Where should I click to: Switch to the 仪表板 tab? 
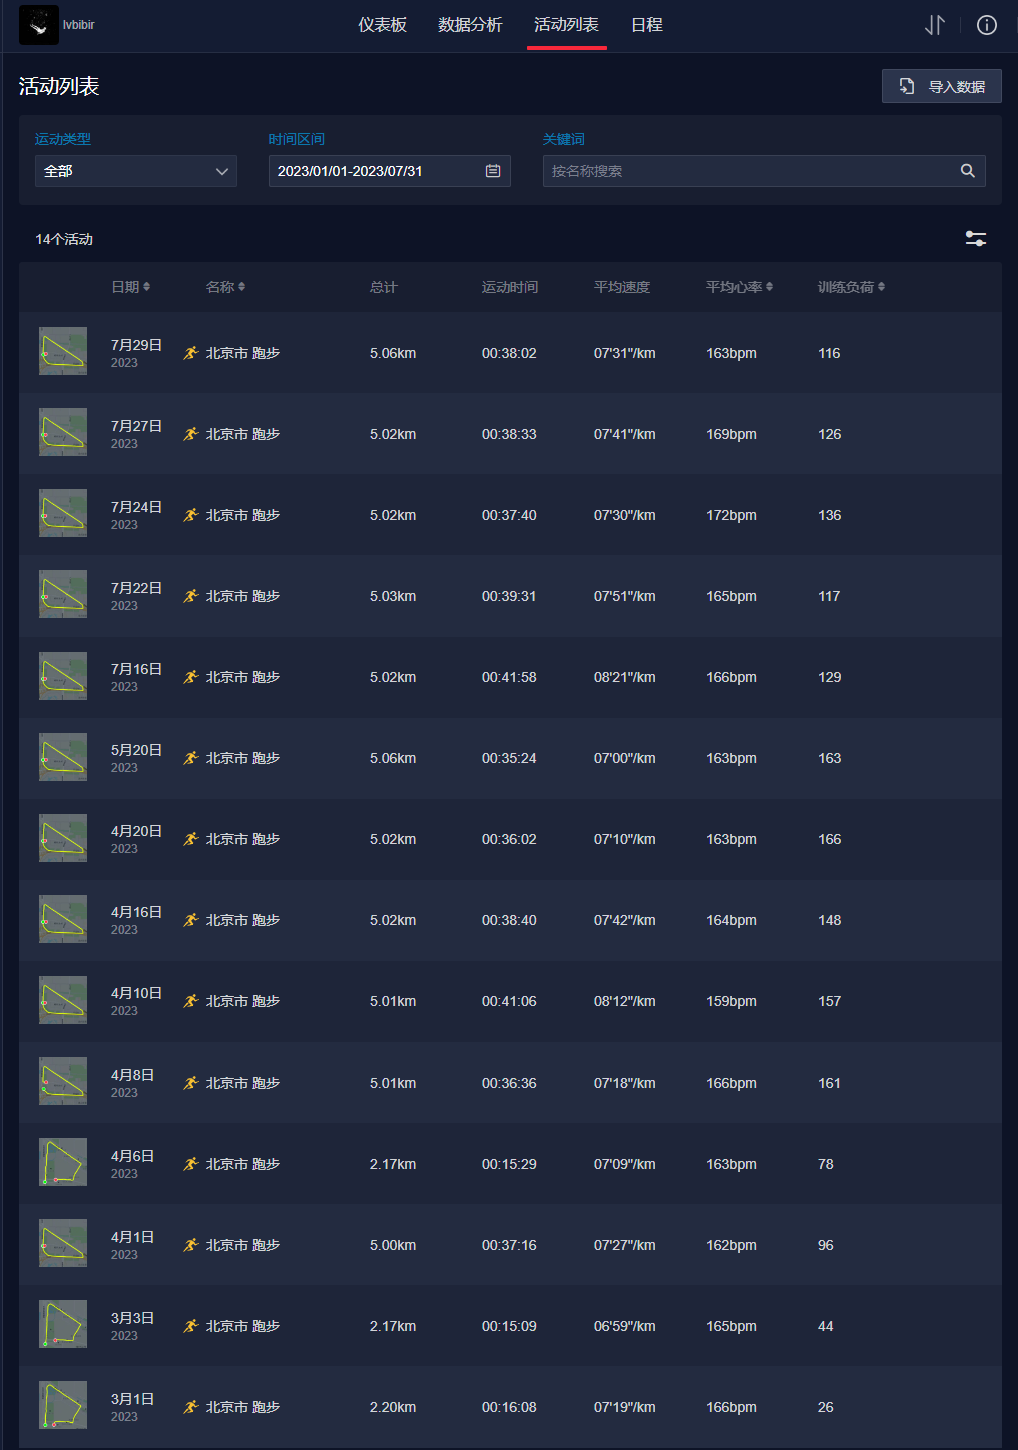click(x=382, y=25)
